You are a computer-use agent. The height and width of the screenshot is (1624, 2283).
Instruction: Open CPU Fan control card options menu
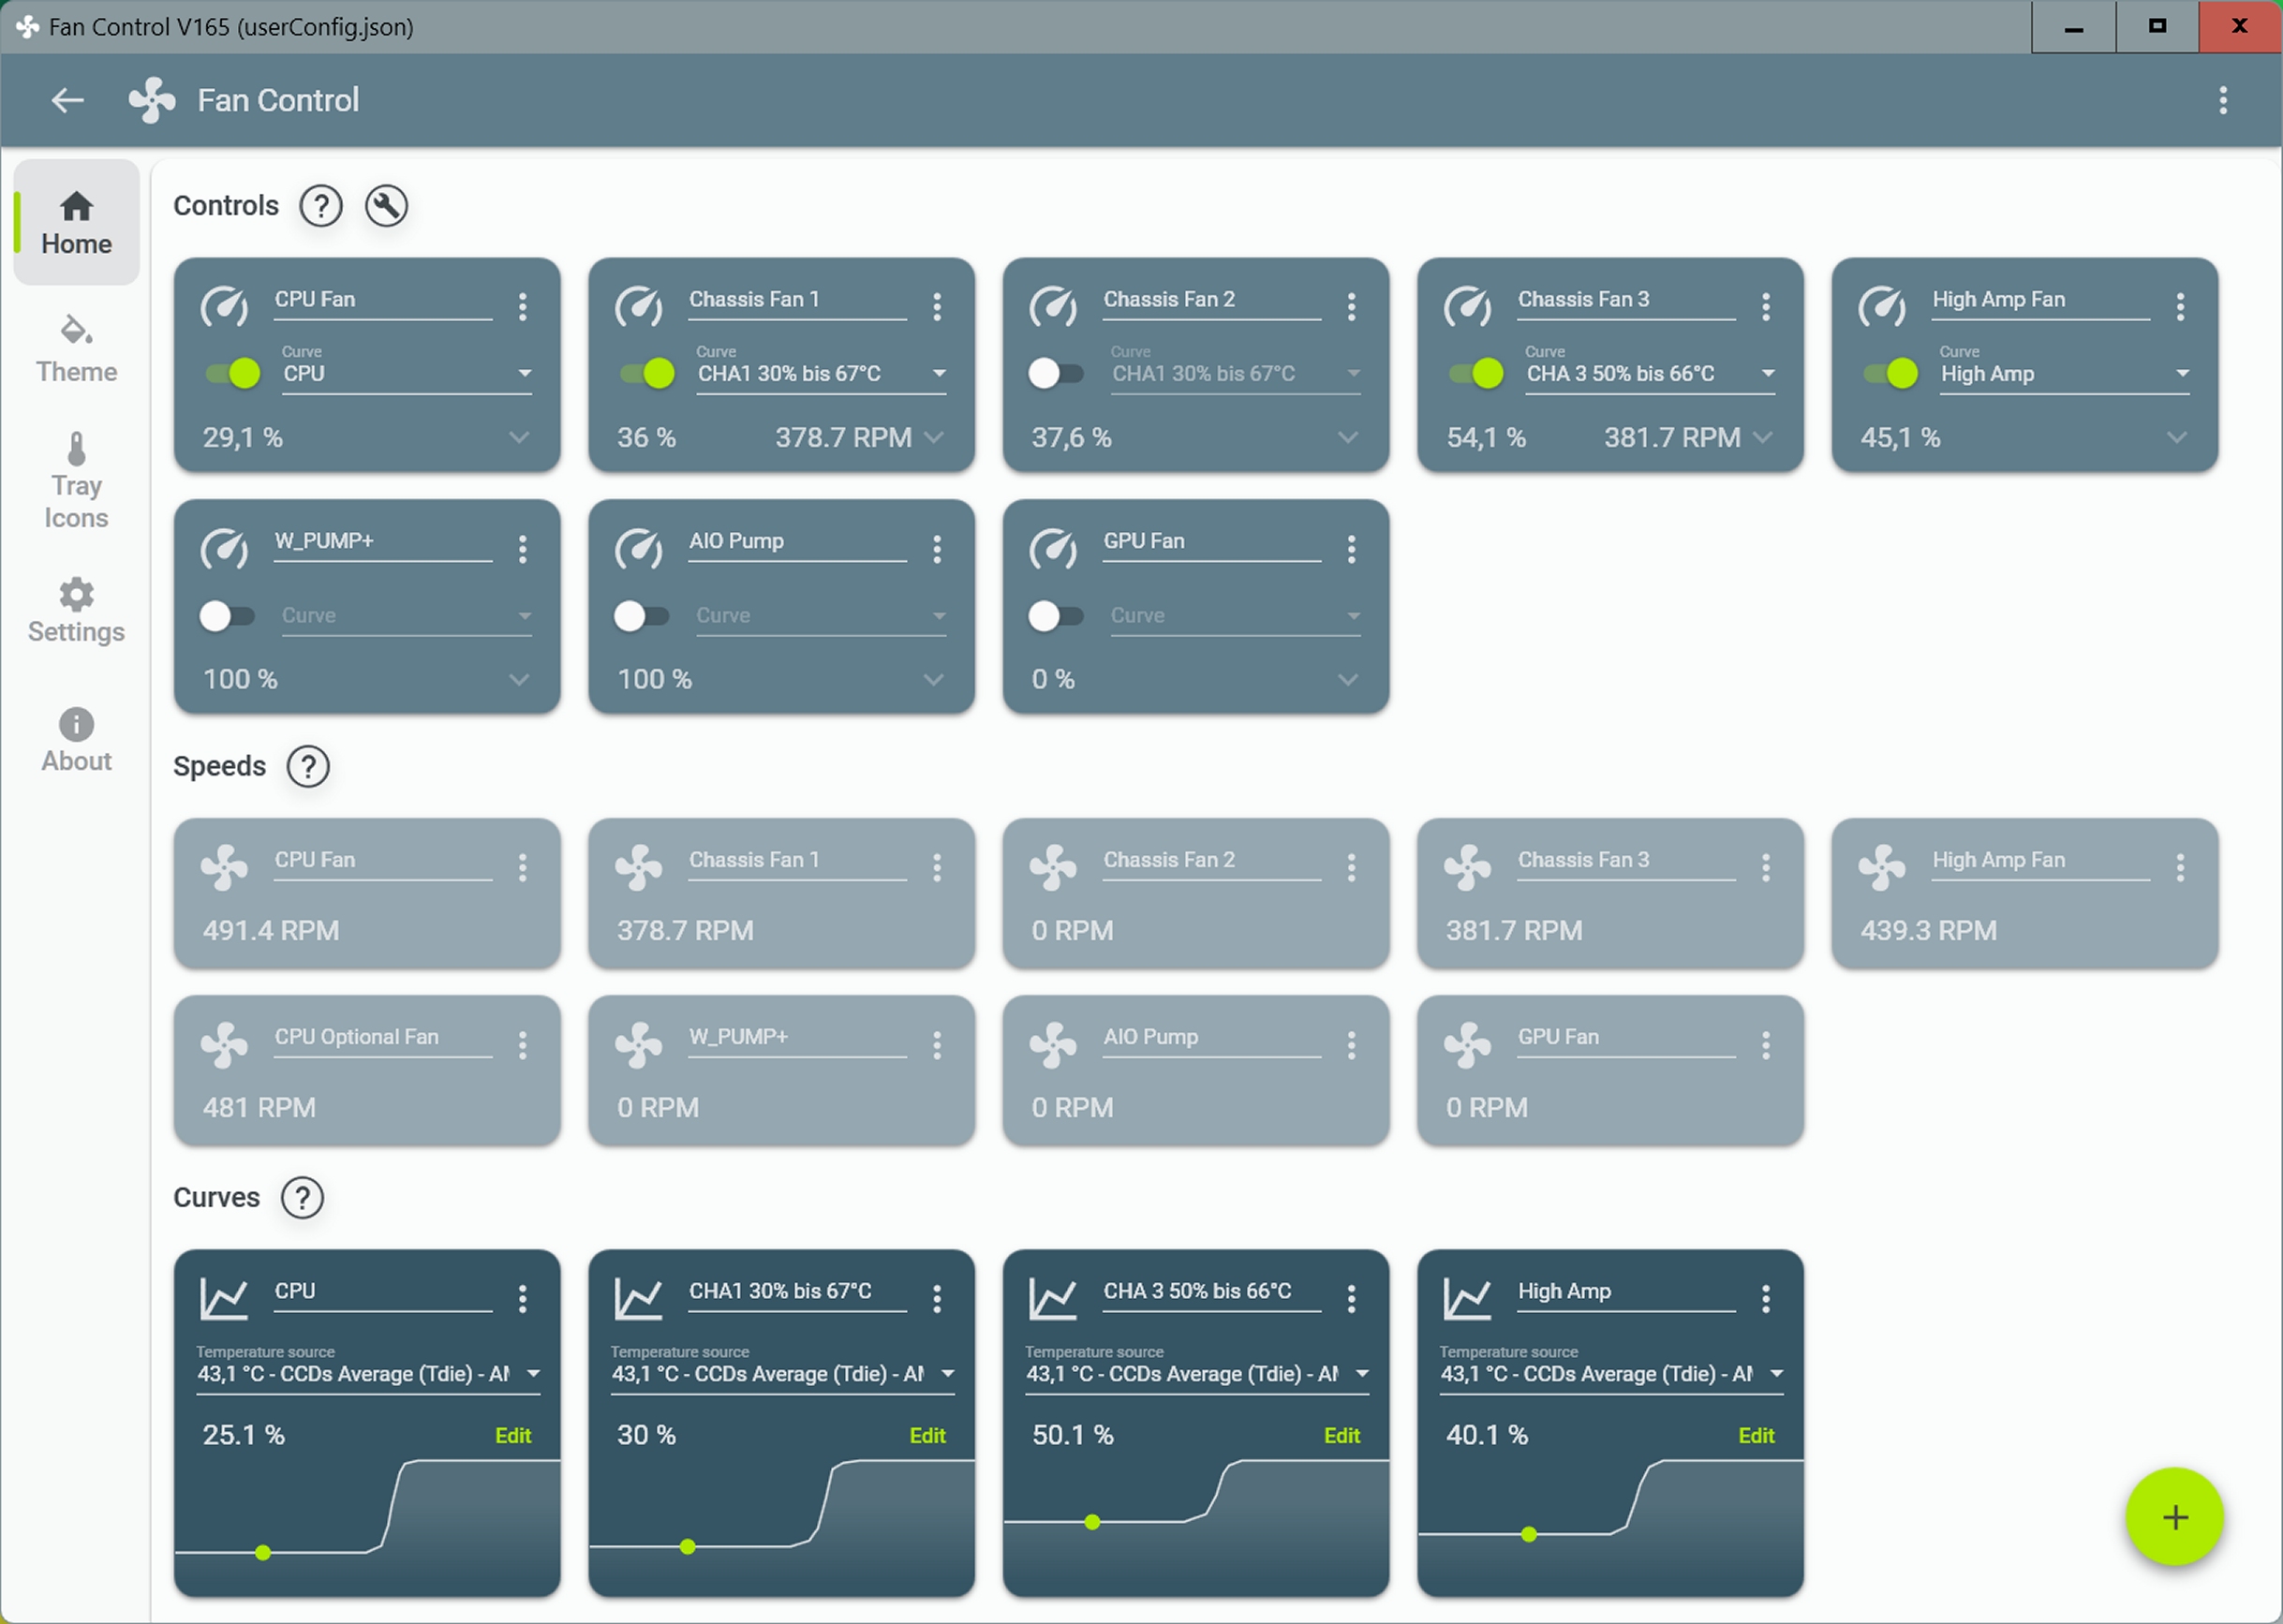(x=522, y=307)
